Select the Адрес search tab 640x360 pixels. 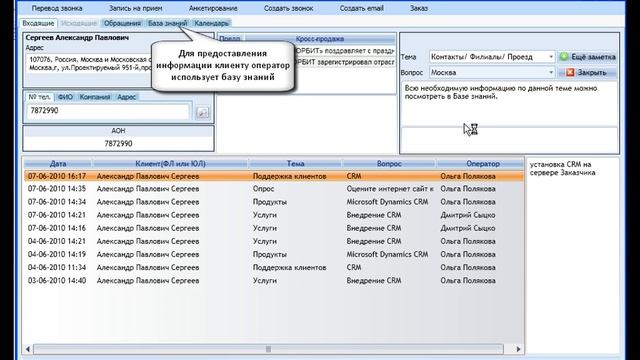(127, 97)
